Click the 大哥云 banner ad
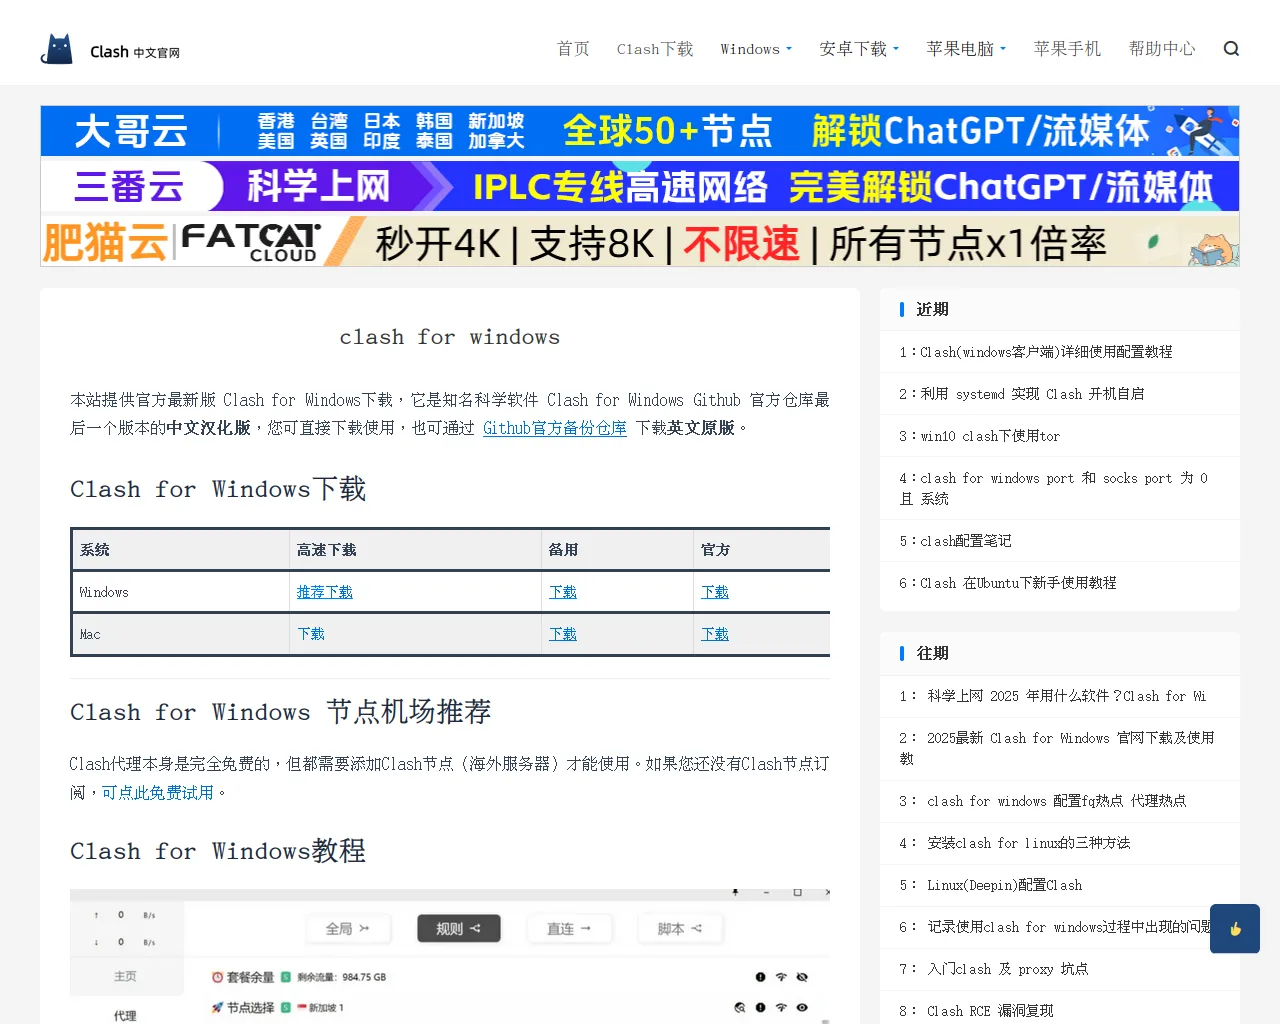1280x1024 pixels. pos(640,131)
